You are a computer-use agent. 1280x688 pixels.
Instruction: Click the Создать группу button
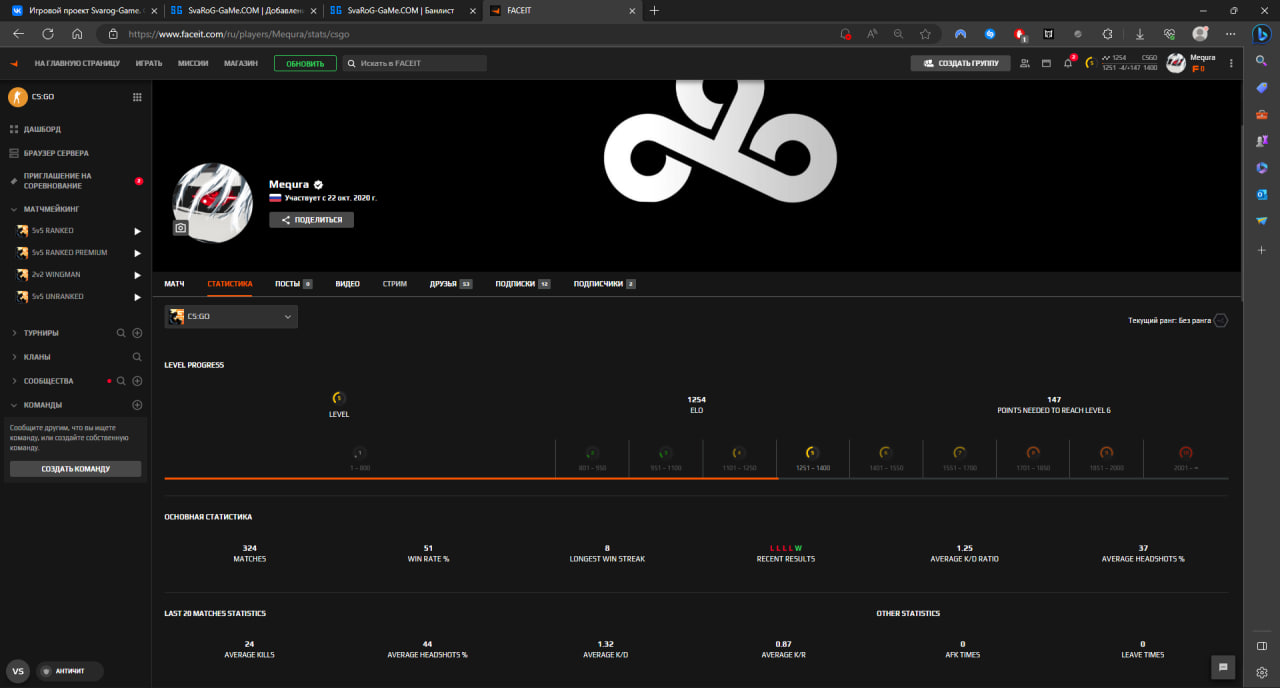coord(960,63)
